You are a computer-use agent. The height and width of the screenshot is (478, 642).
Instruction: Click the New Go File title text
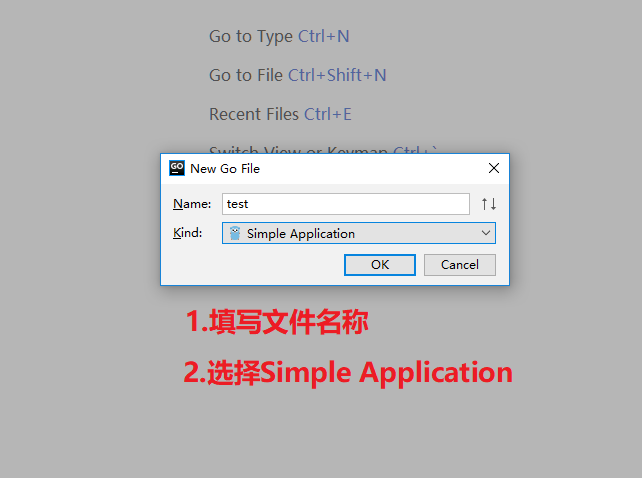point(225,169)
